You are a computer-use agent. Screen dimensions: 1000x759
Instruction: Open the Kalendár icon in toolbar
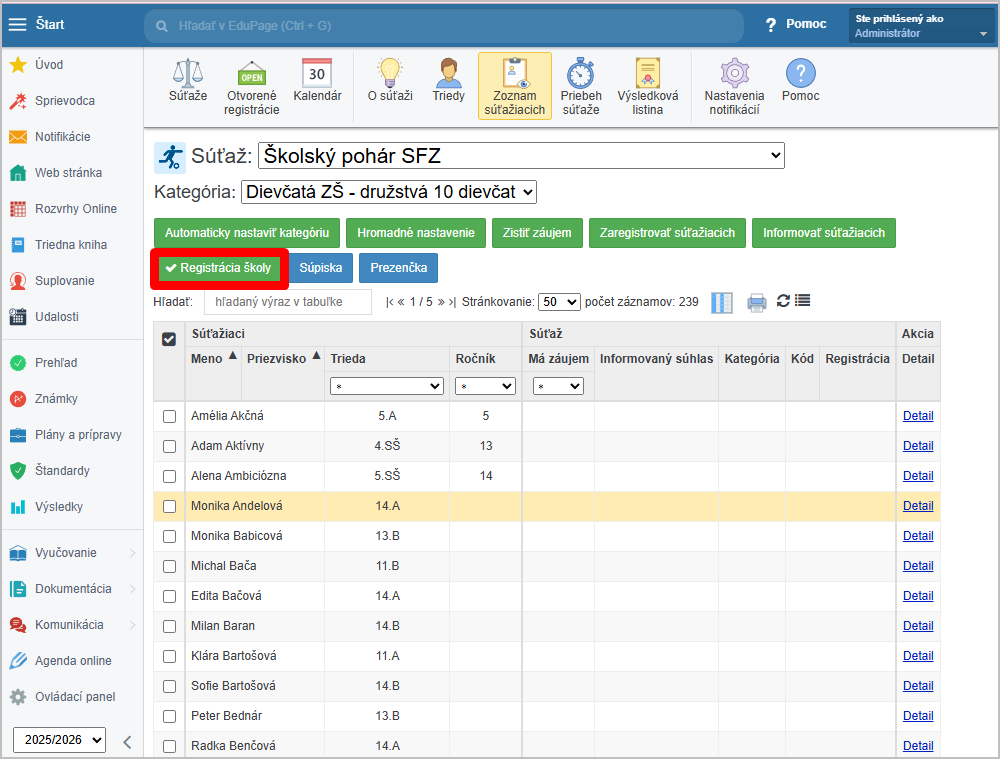317,80
